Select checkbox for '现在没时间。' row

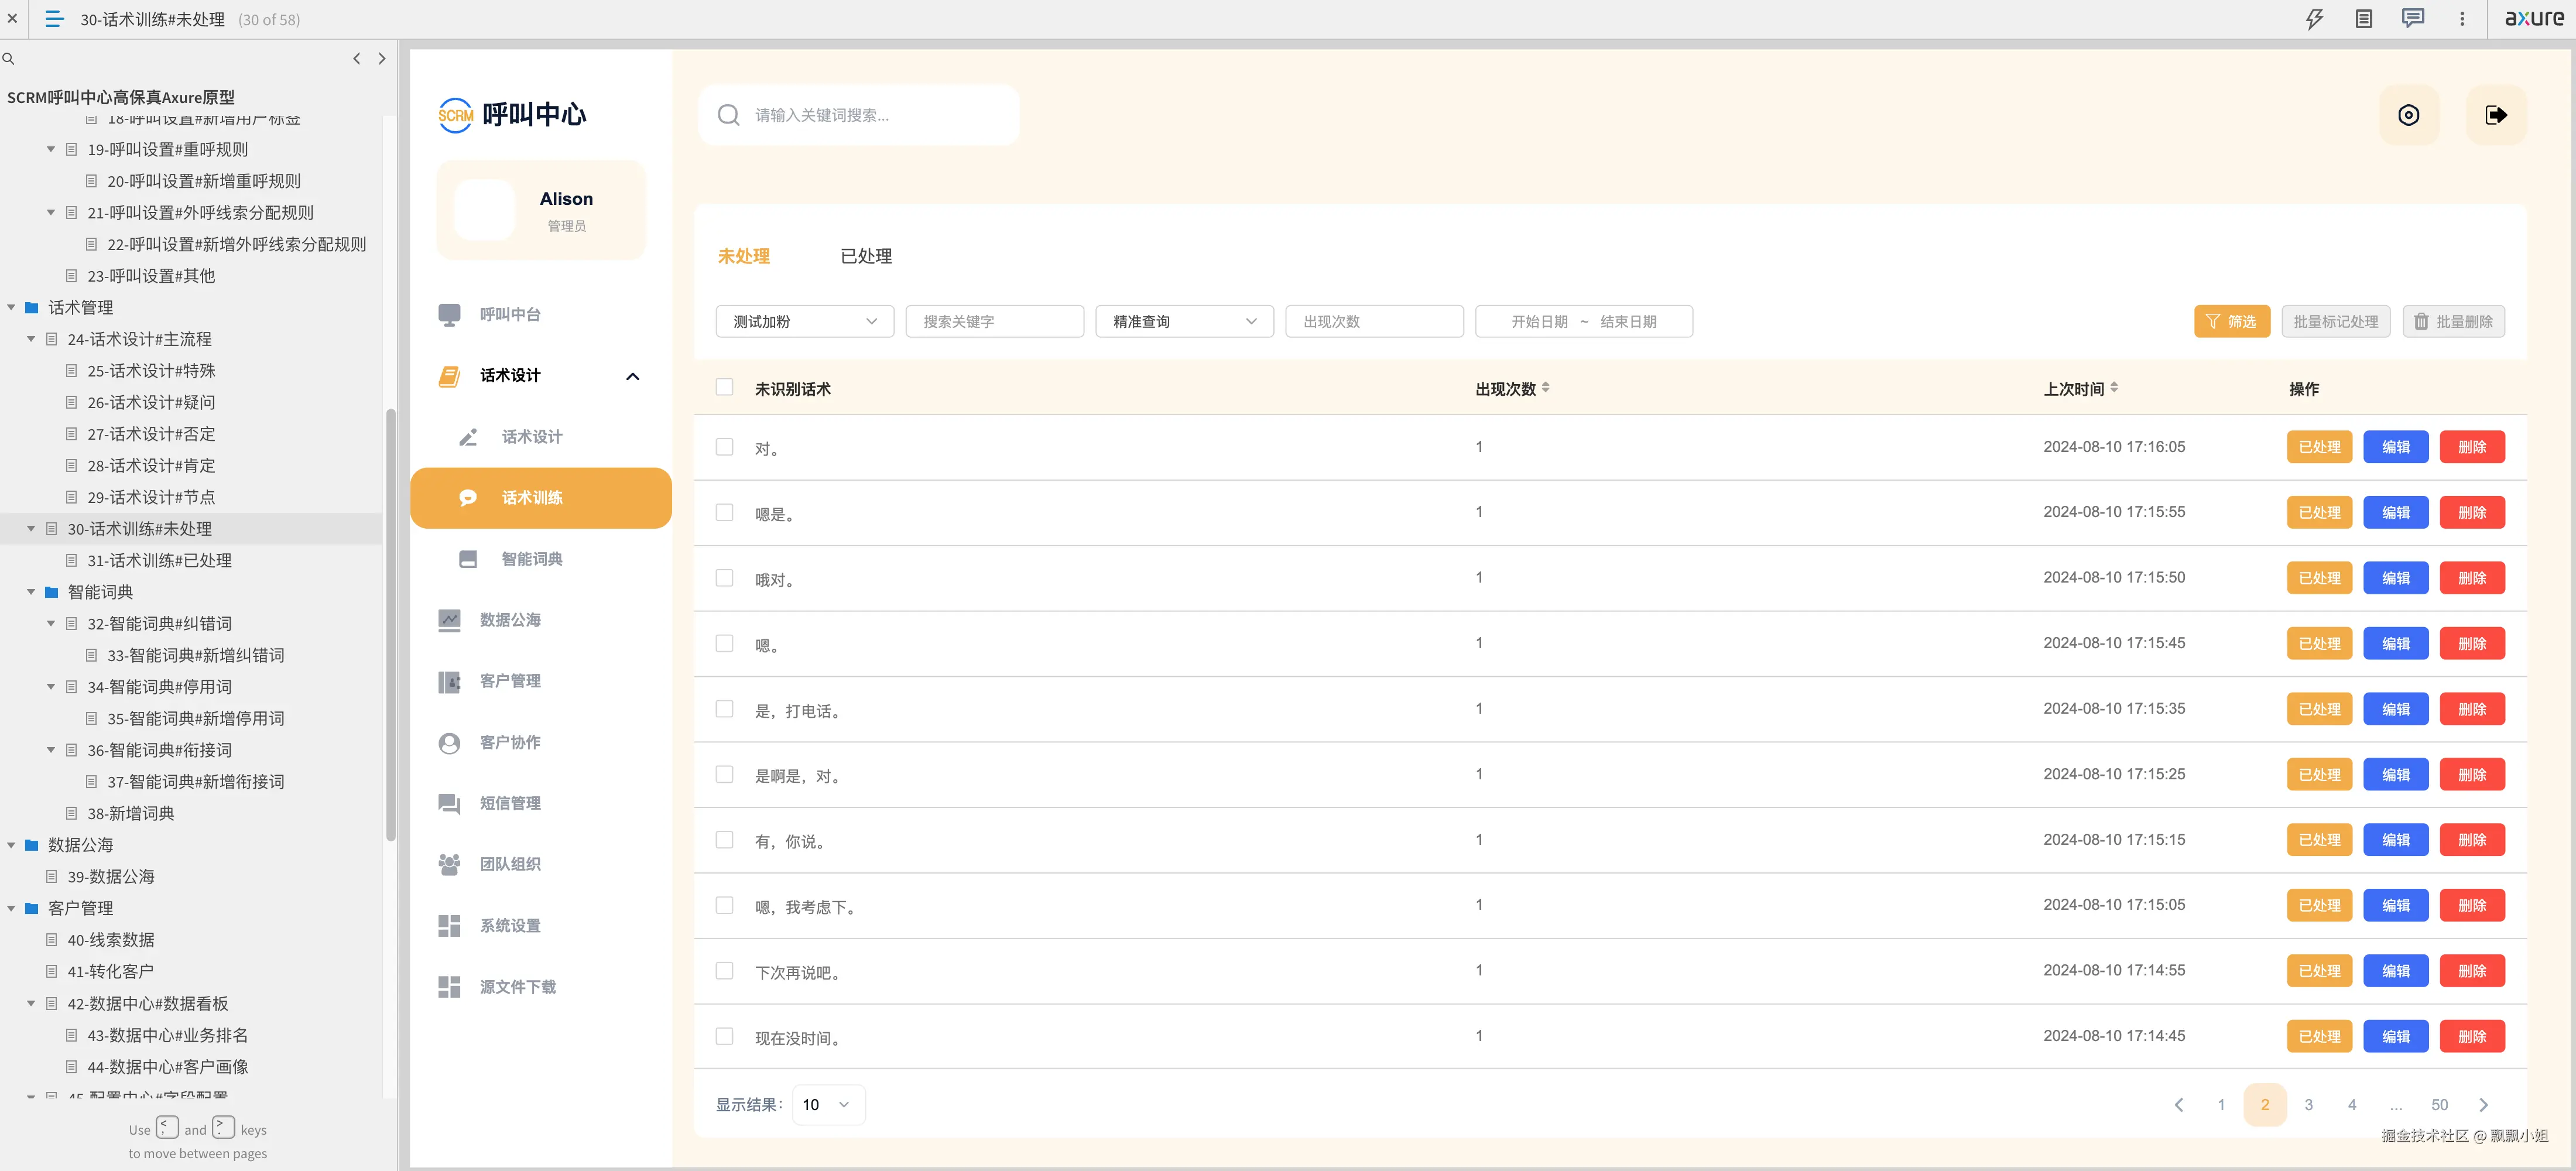[x=724, y=1036]
